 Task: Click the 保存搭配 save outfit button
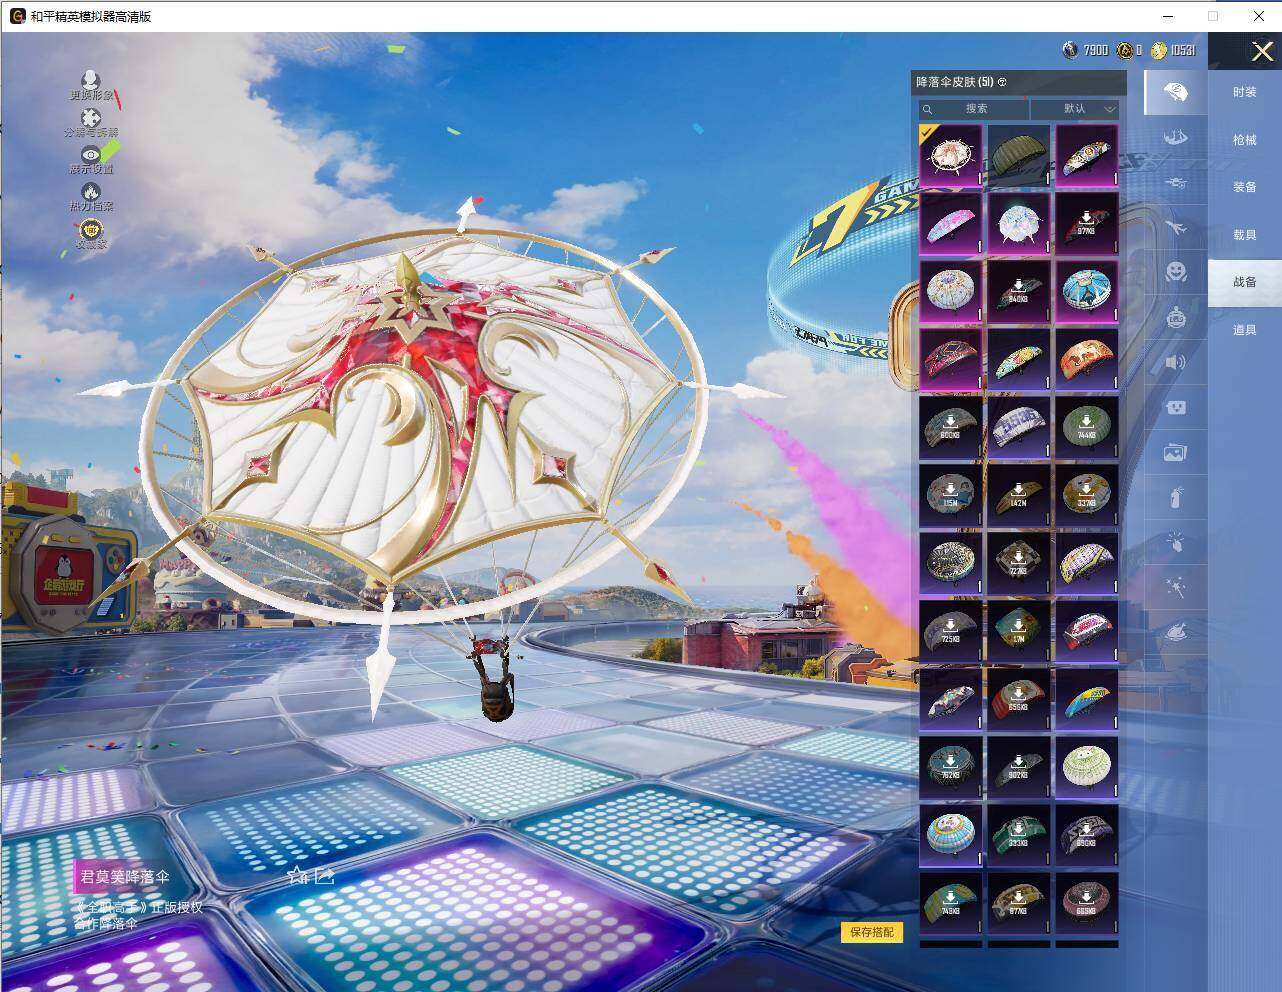[872, 932]
